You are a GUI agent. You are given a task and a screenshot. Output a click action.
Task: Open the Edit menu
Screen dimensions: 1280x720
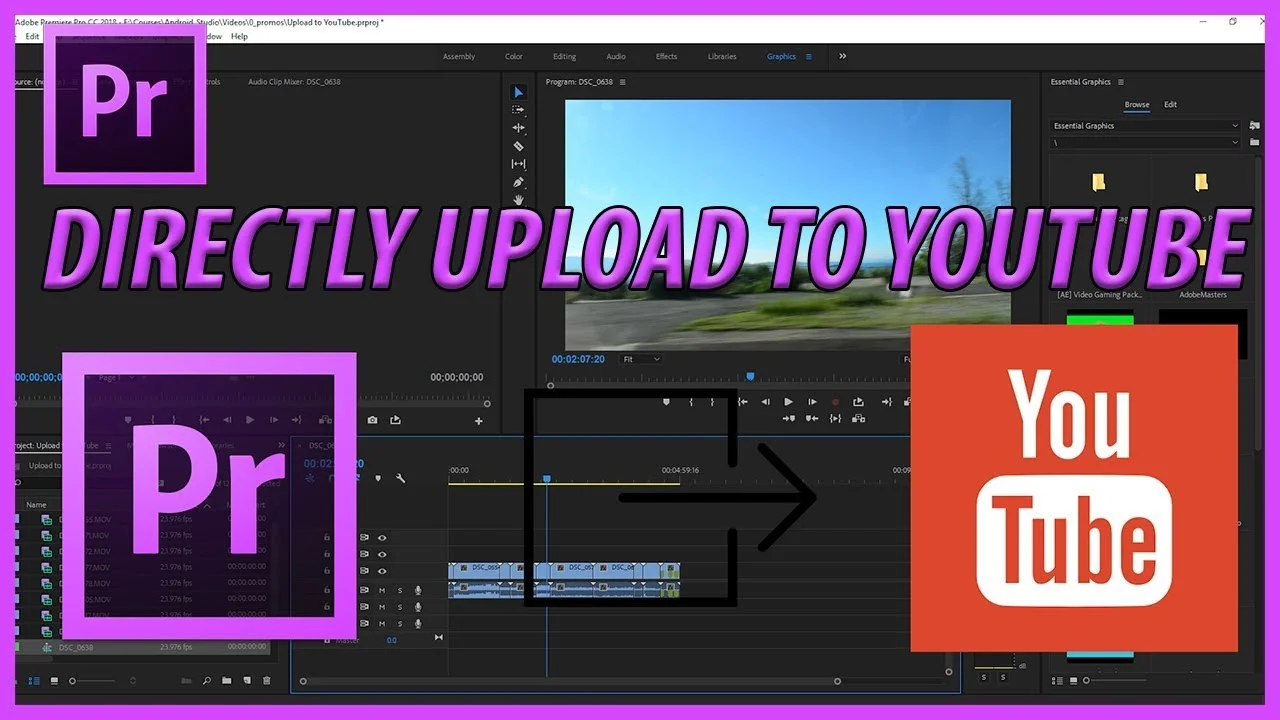32,36
